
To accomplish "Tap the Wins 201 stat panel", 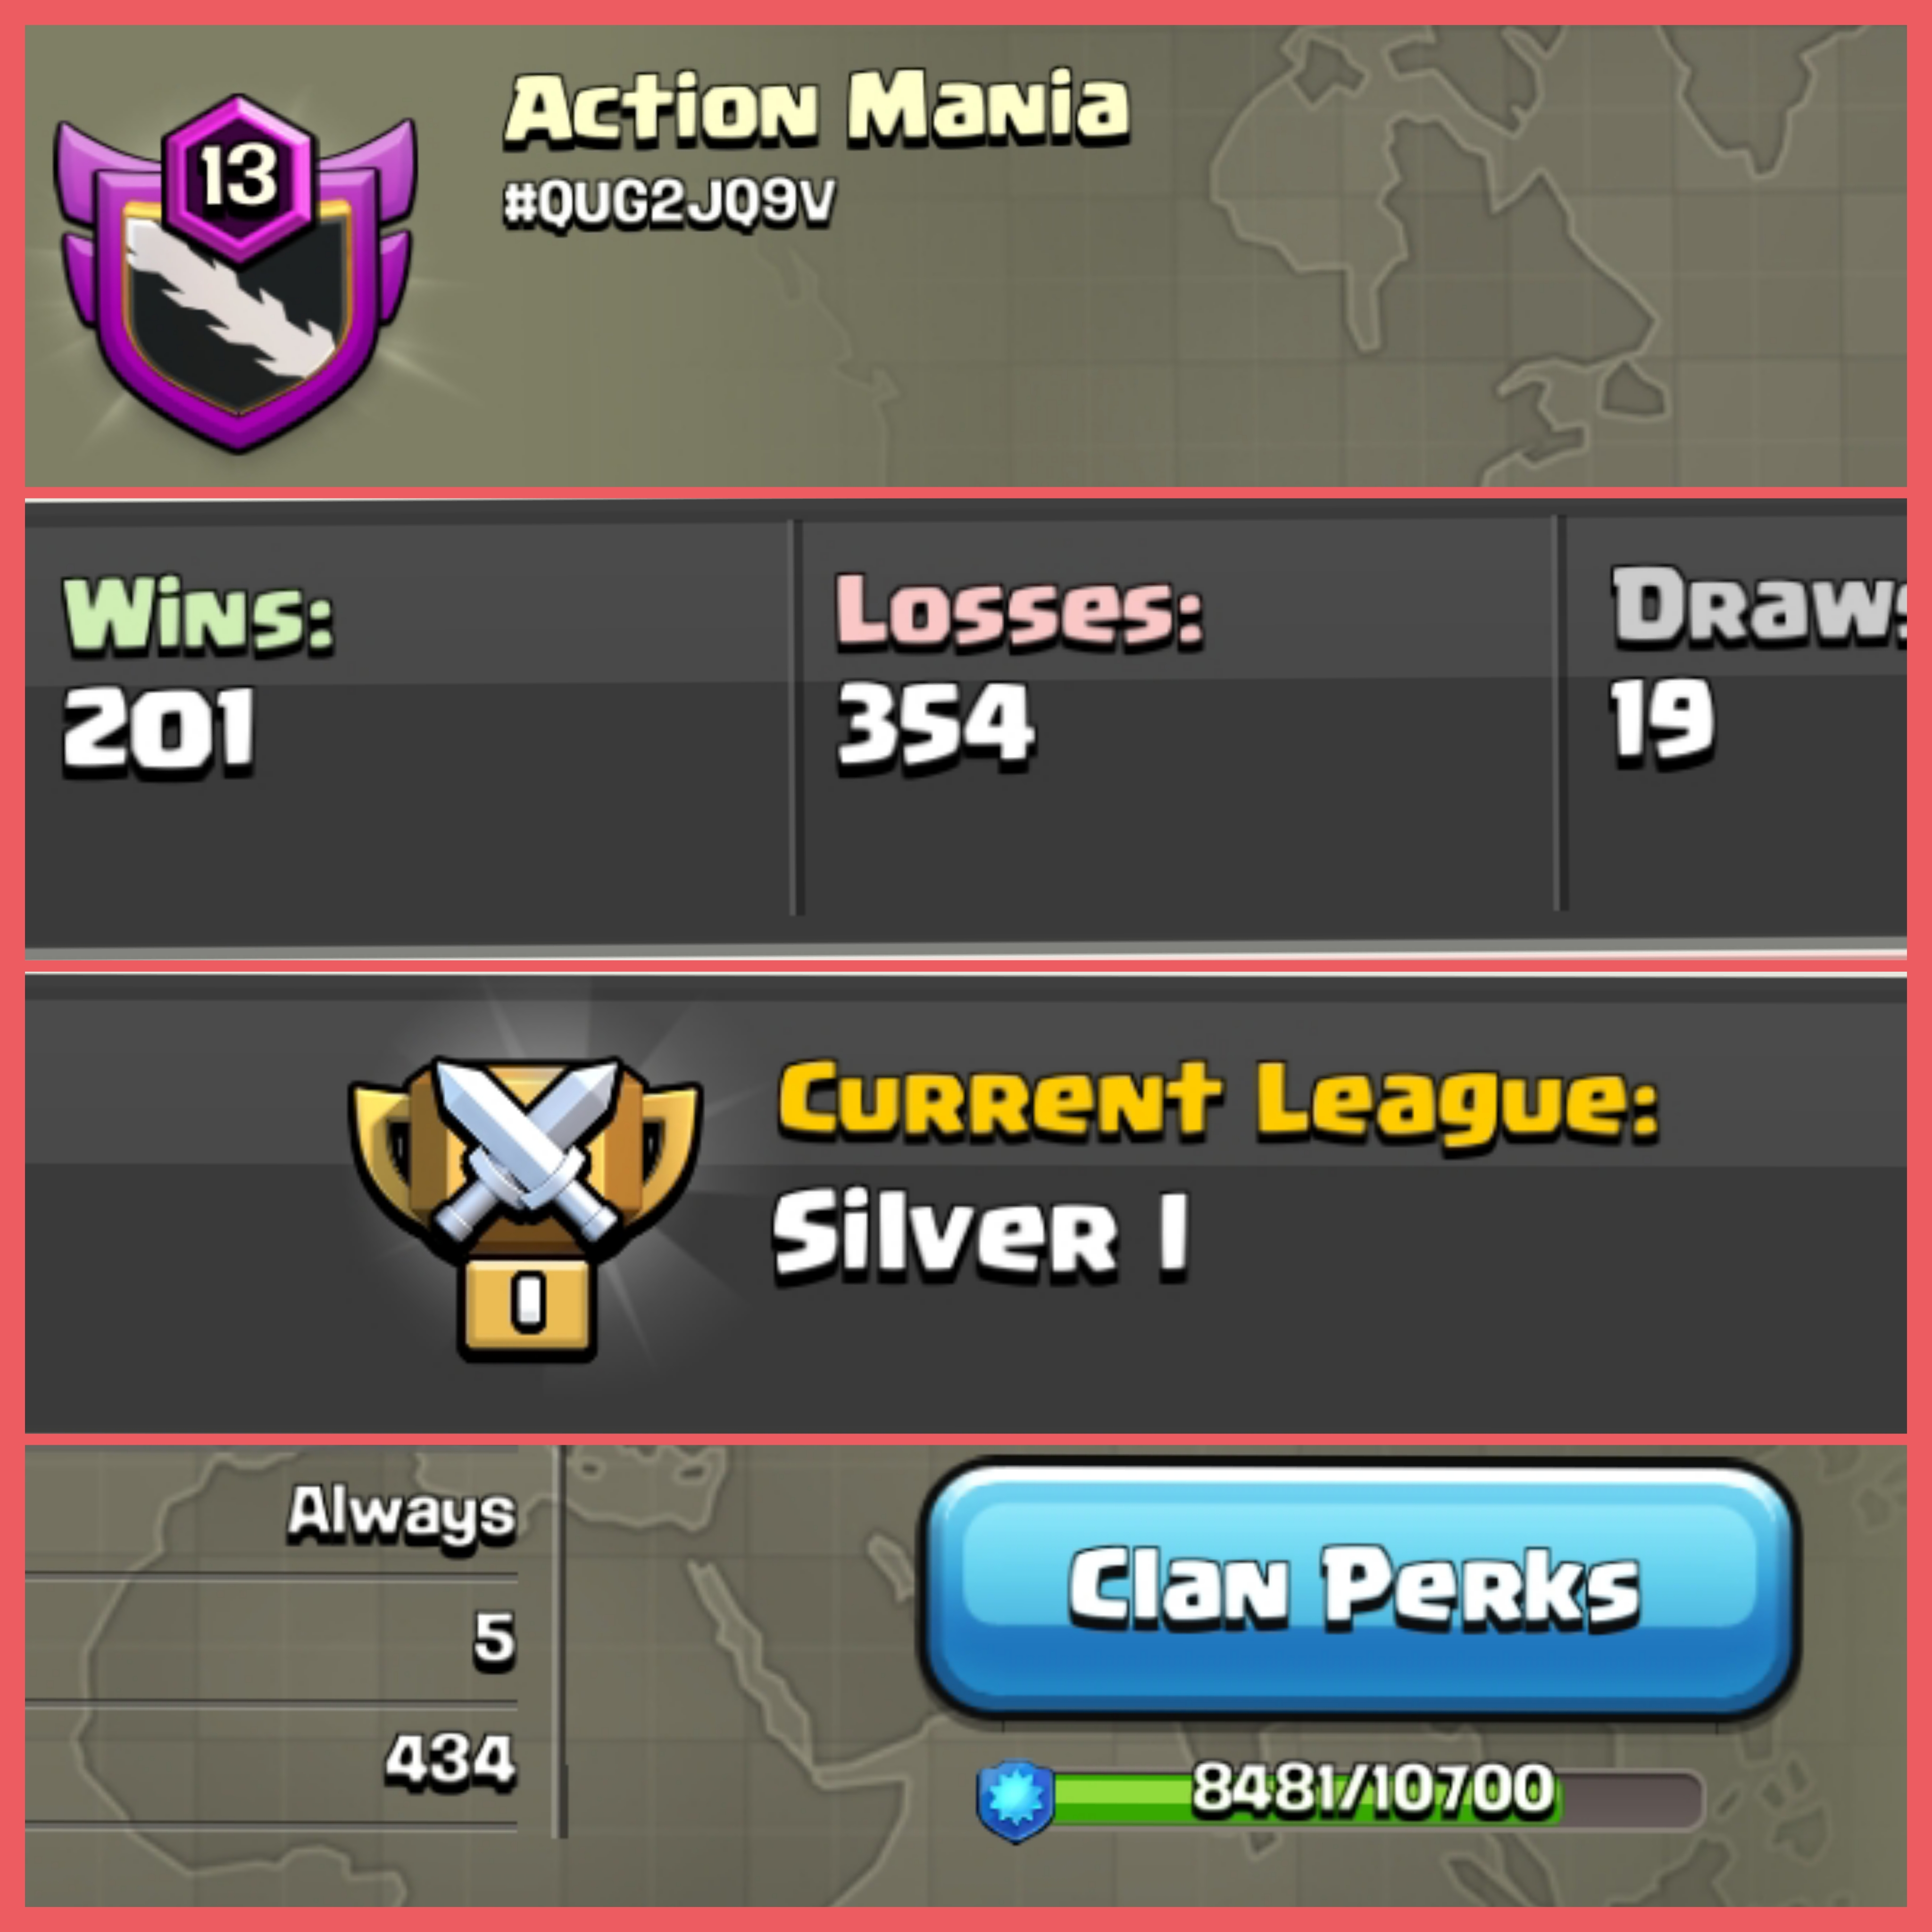I will point(410,716).
